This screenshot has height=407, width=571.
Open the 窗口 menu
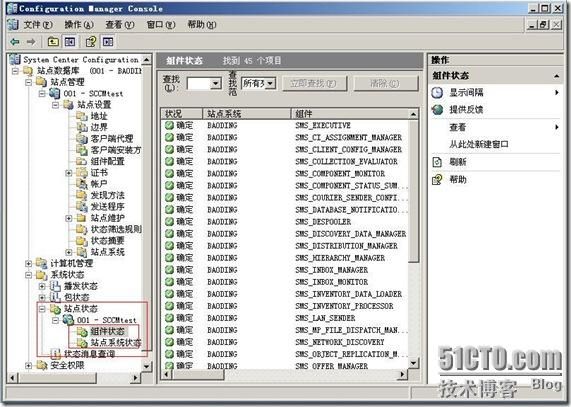[x=161, y=25]
